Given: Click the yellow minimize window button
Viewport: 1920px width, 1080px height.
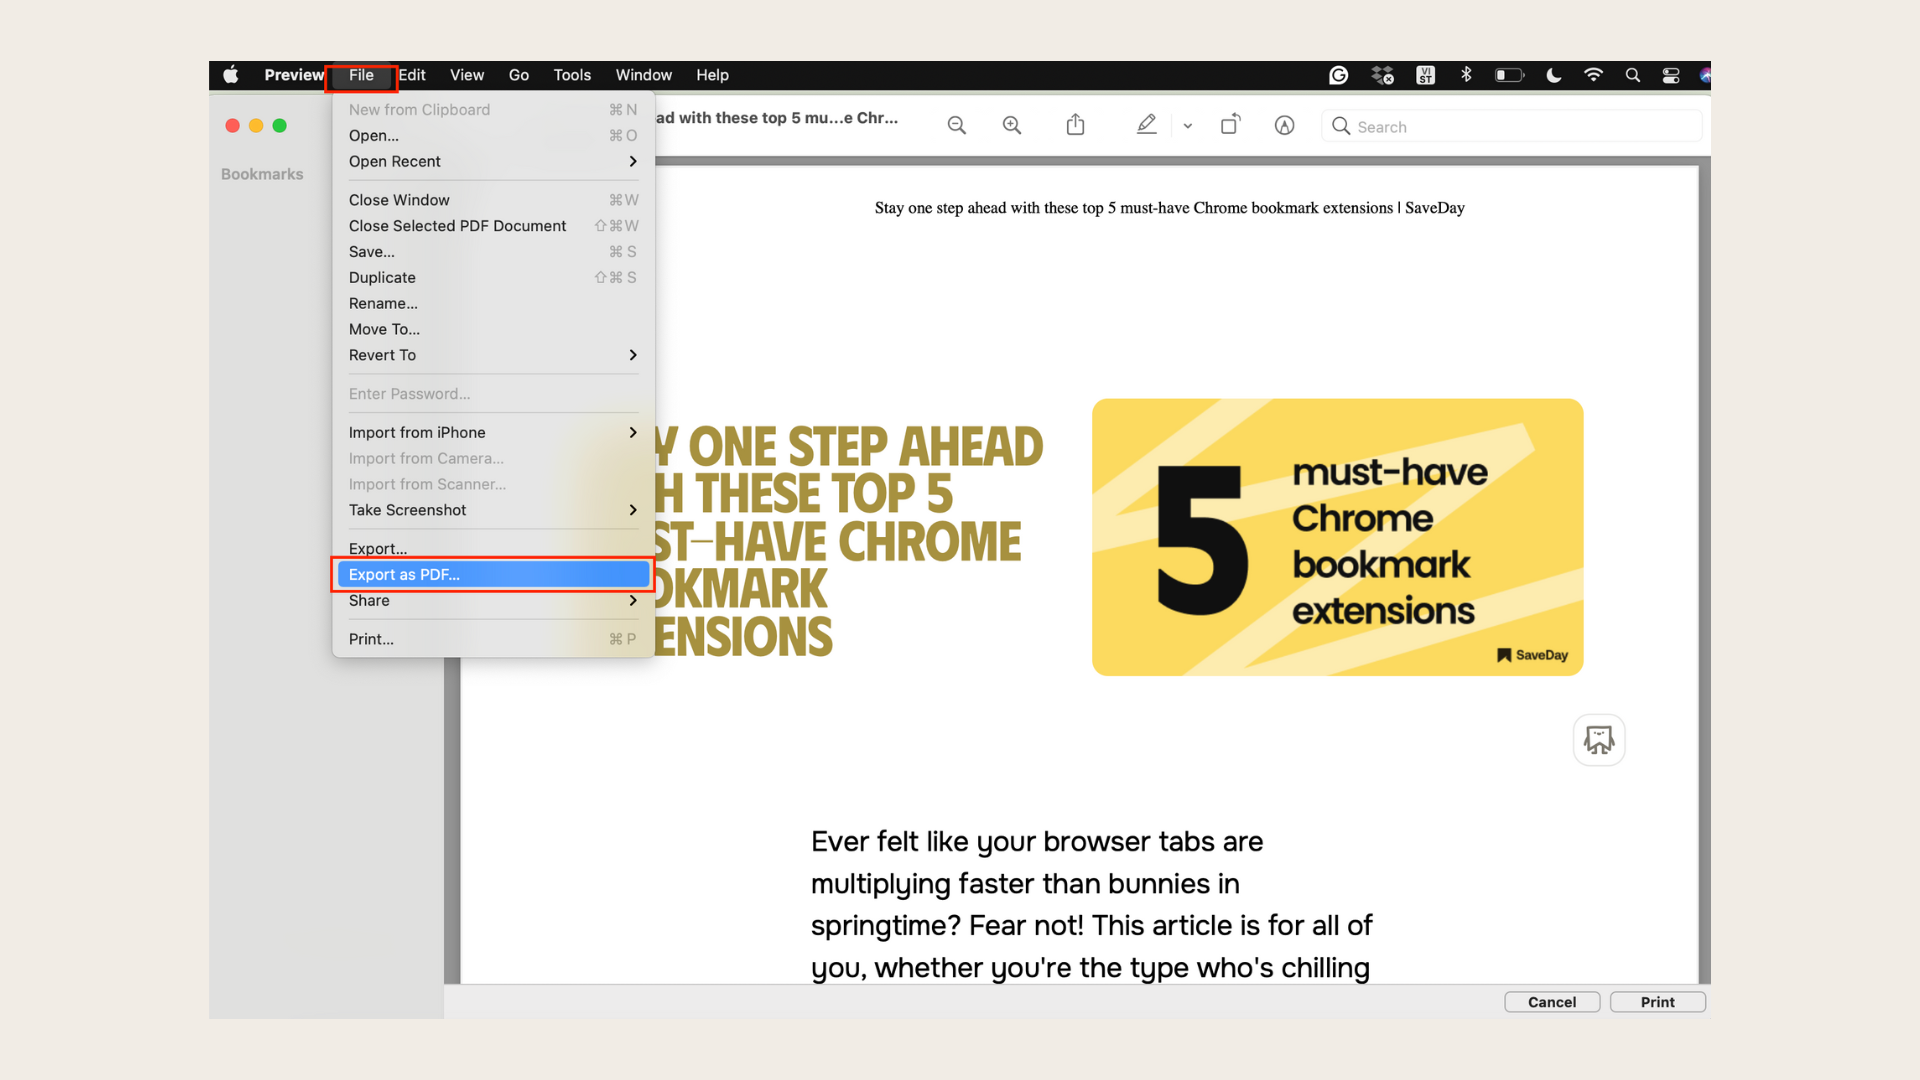Looking at the screenshot, I should [256, 126].
